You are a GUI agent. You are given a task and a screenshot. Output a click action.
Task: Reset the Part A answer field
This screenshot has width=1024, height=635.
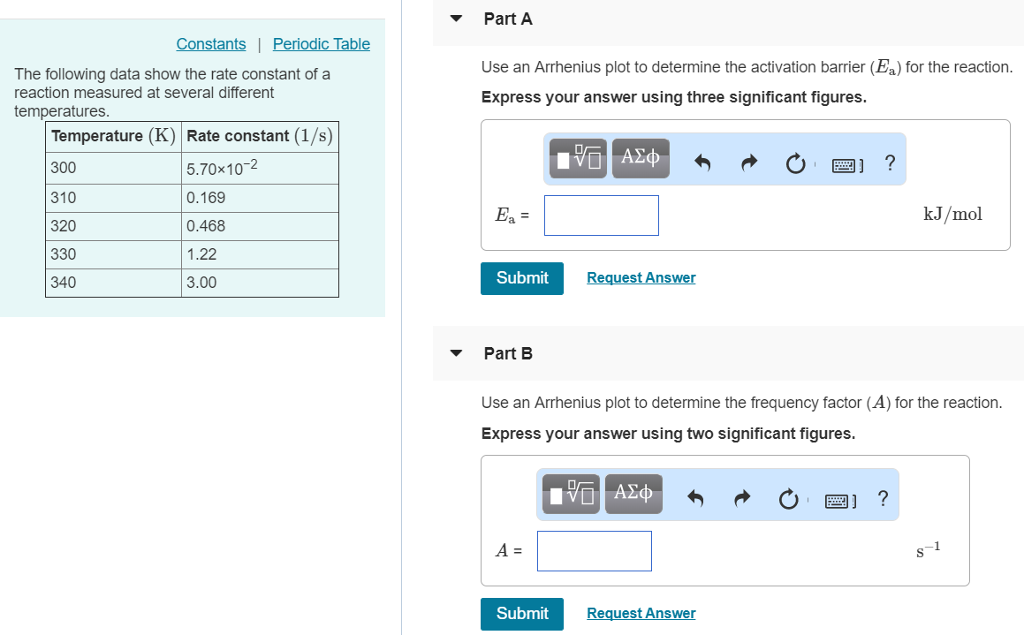pos(796,162)
